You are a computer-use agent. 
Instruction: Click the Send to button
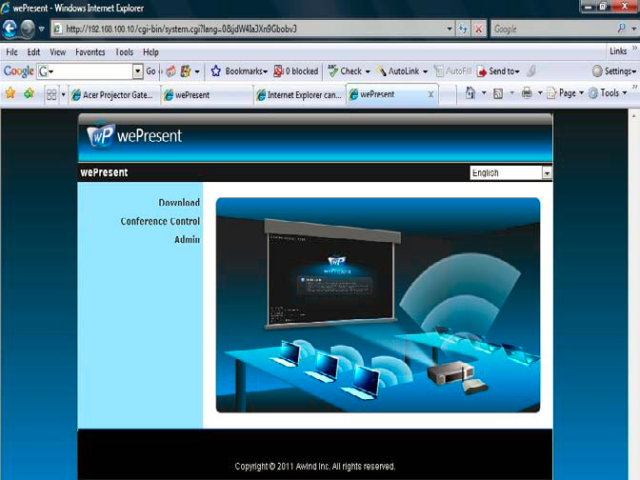(x=498, y=71)
